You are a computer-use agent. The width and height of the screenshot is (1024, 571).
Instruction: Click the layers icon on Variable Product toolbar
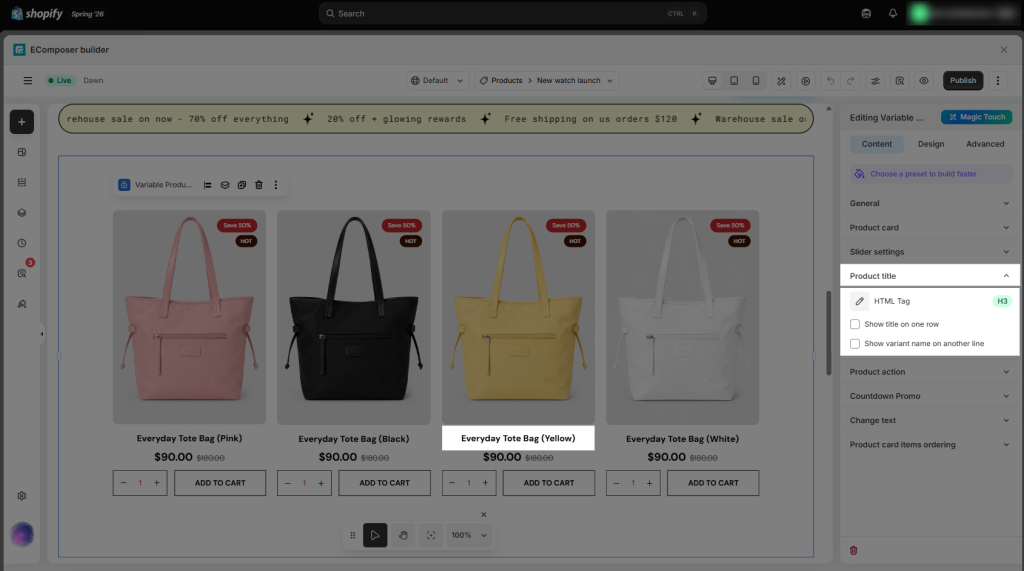(x=225, y=185)
